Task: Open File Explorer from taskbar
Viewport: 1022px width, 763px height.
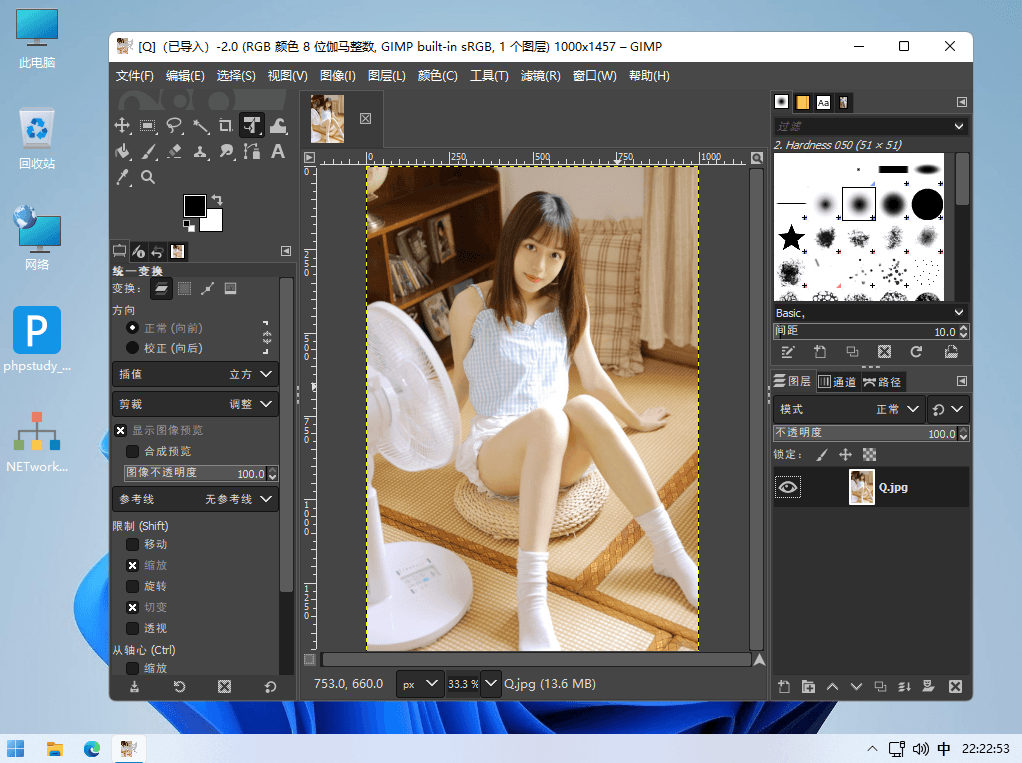Action: click(55, 749)
